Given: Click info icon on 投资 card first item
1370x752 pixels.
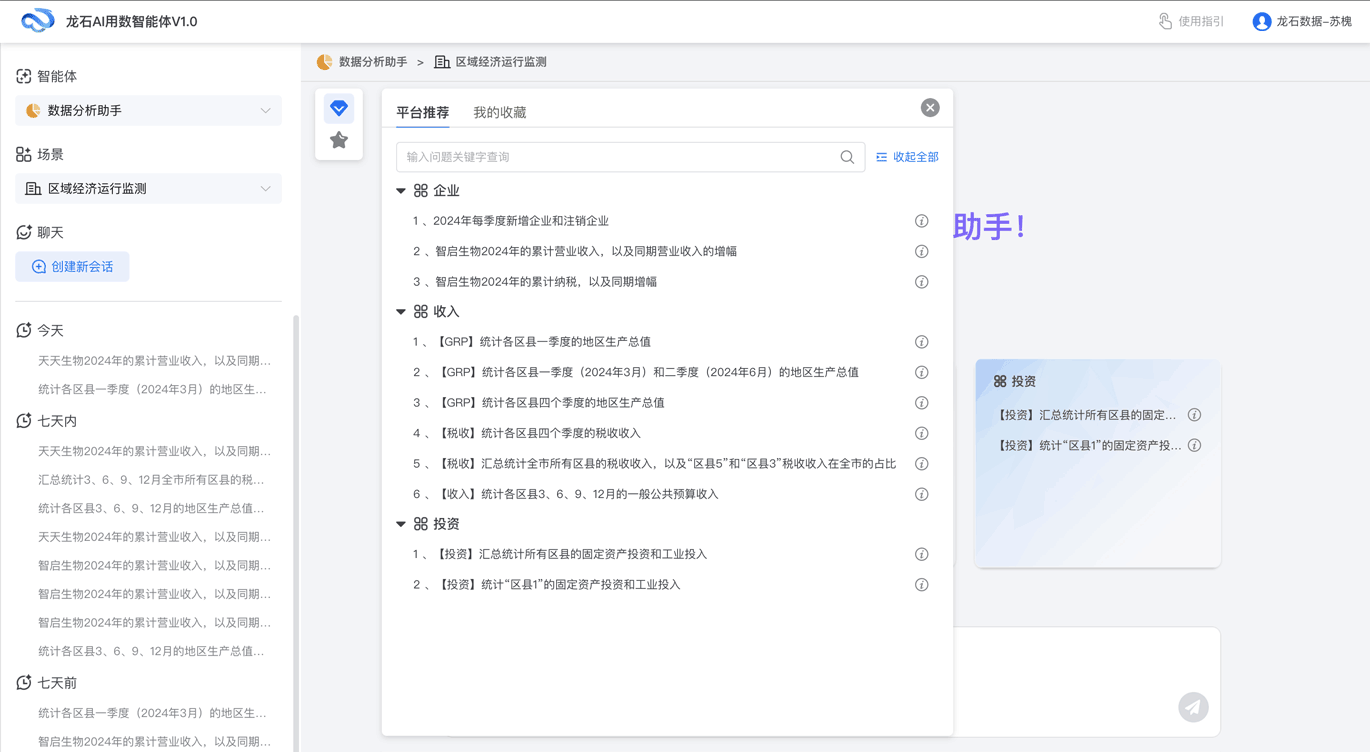Looking at the screenshot, I should pyautogui.click(x=1194, y=414).
